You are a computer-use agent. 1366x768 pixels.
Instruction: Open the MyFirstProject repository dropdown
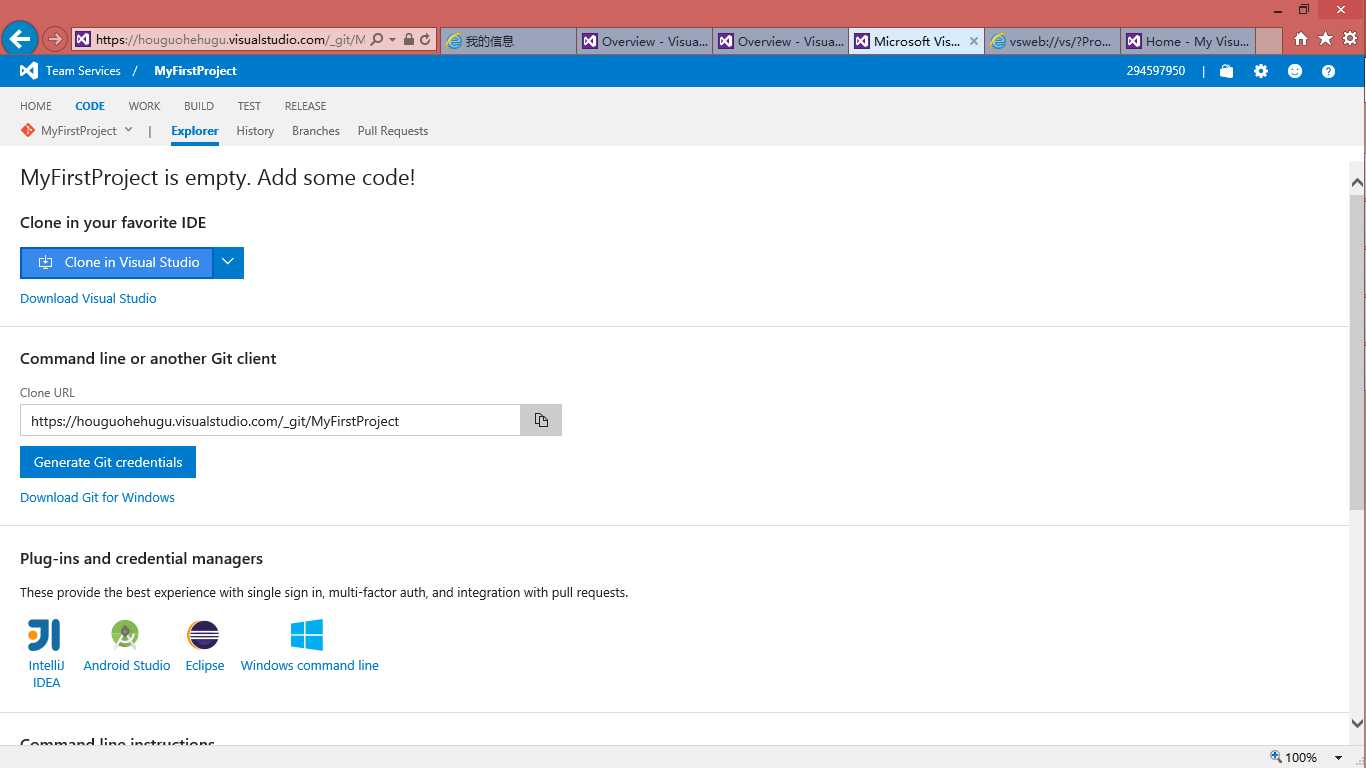(x=128, y=130)
